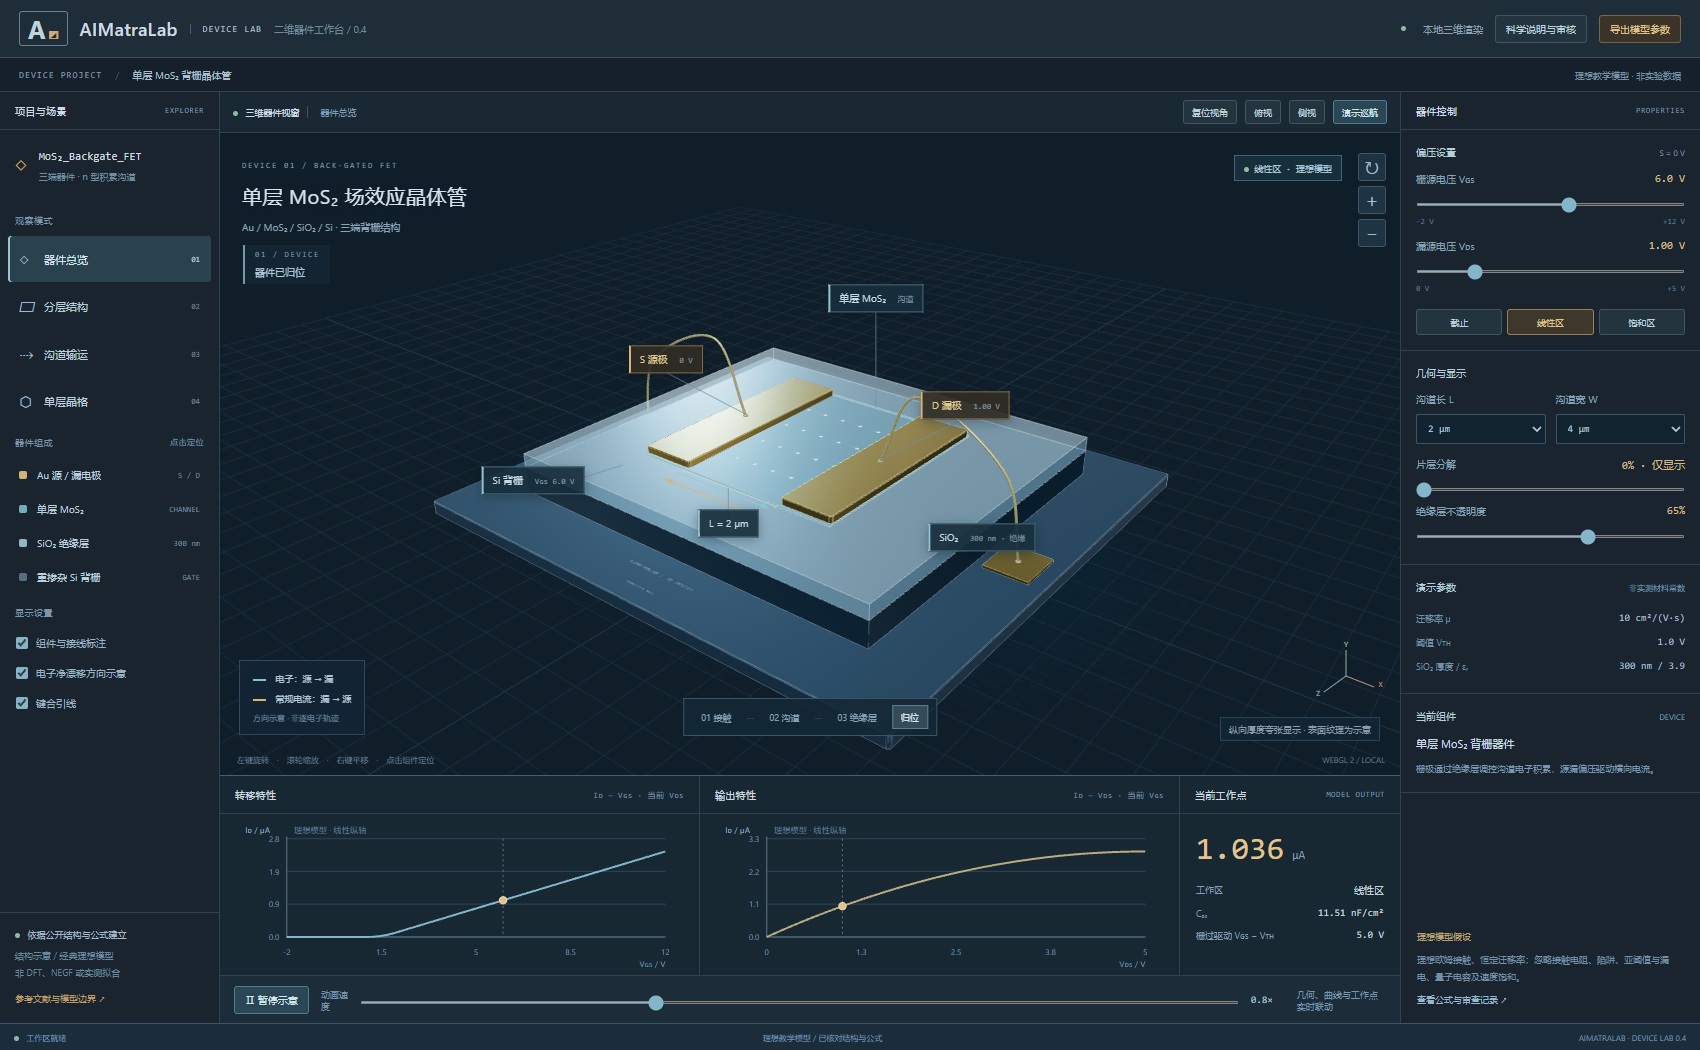This screenshot has width=1700, height=1050.
Task: Click the 绝缘层不透明度 slider
Action: coord(1550,537)
